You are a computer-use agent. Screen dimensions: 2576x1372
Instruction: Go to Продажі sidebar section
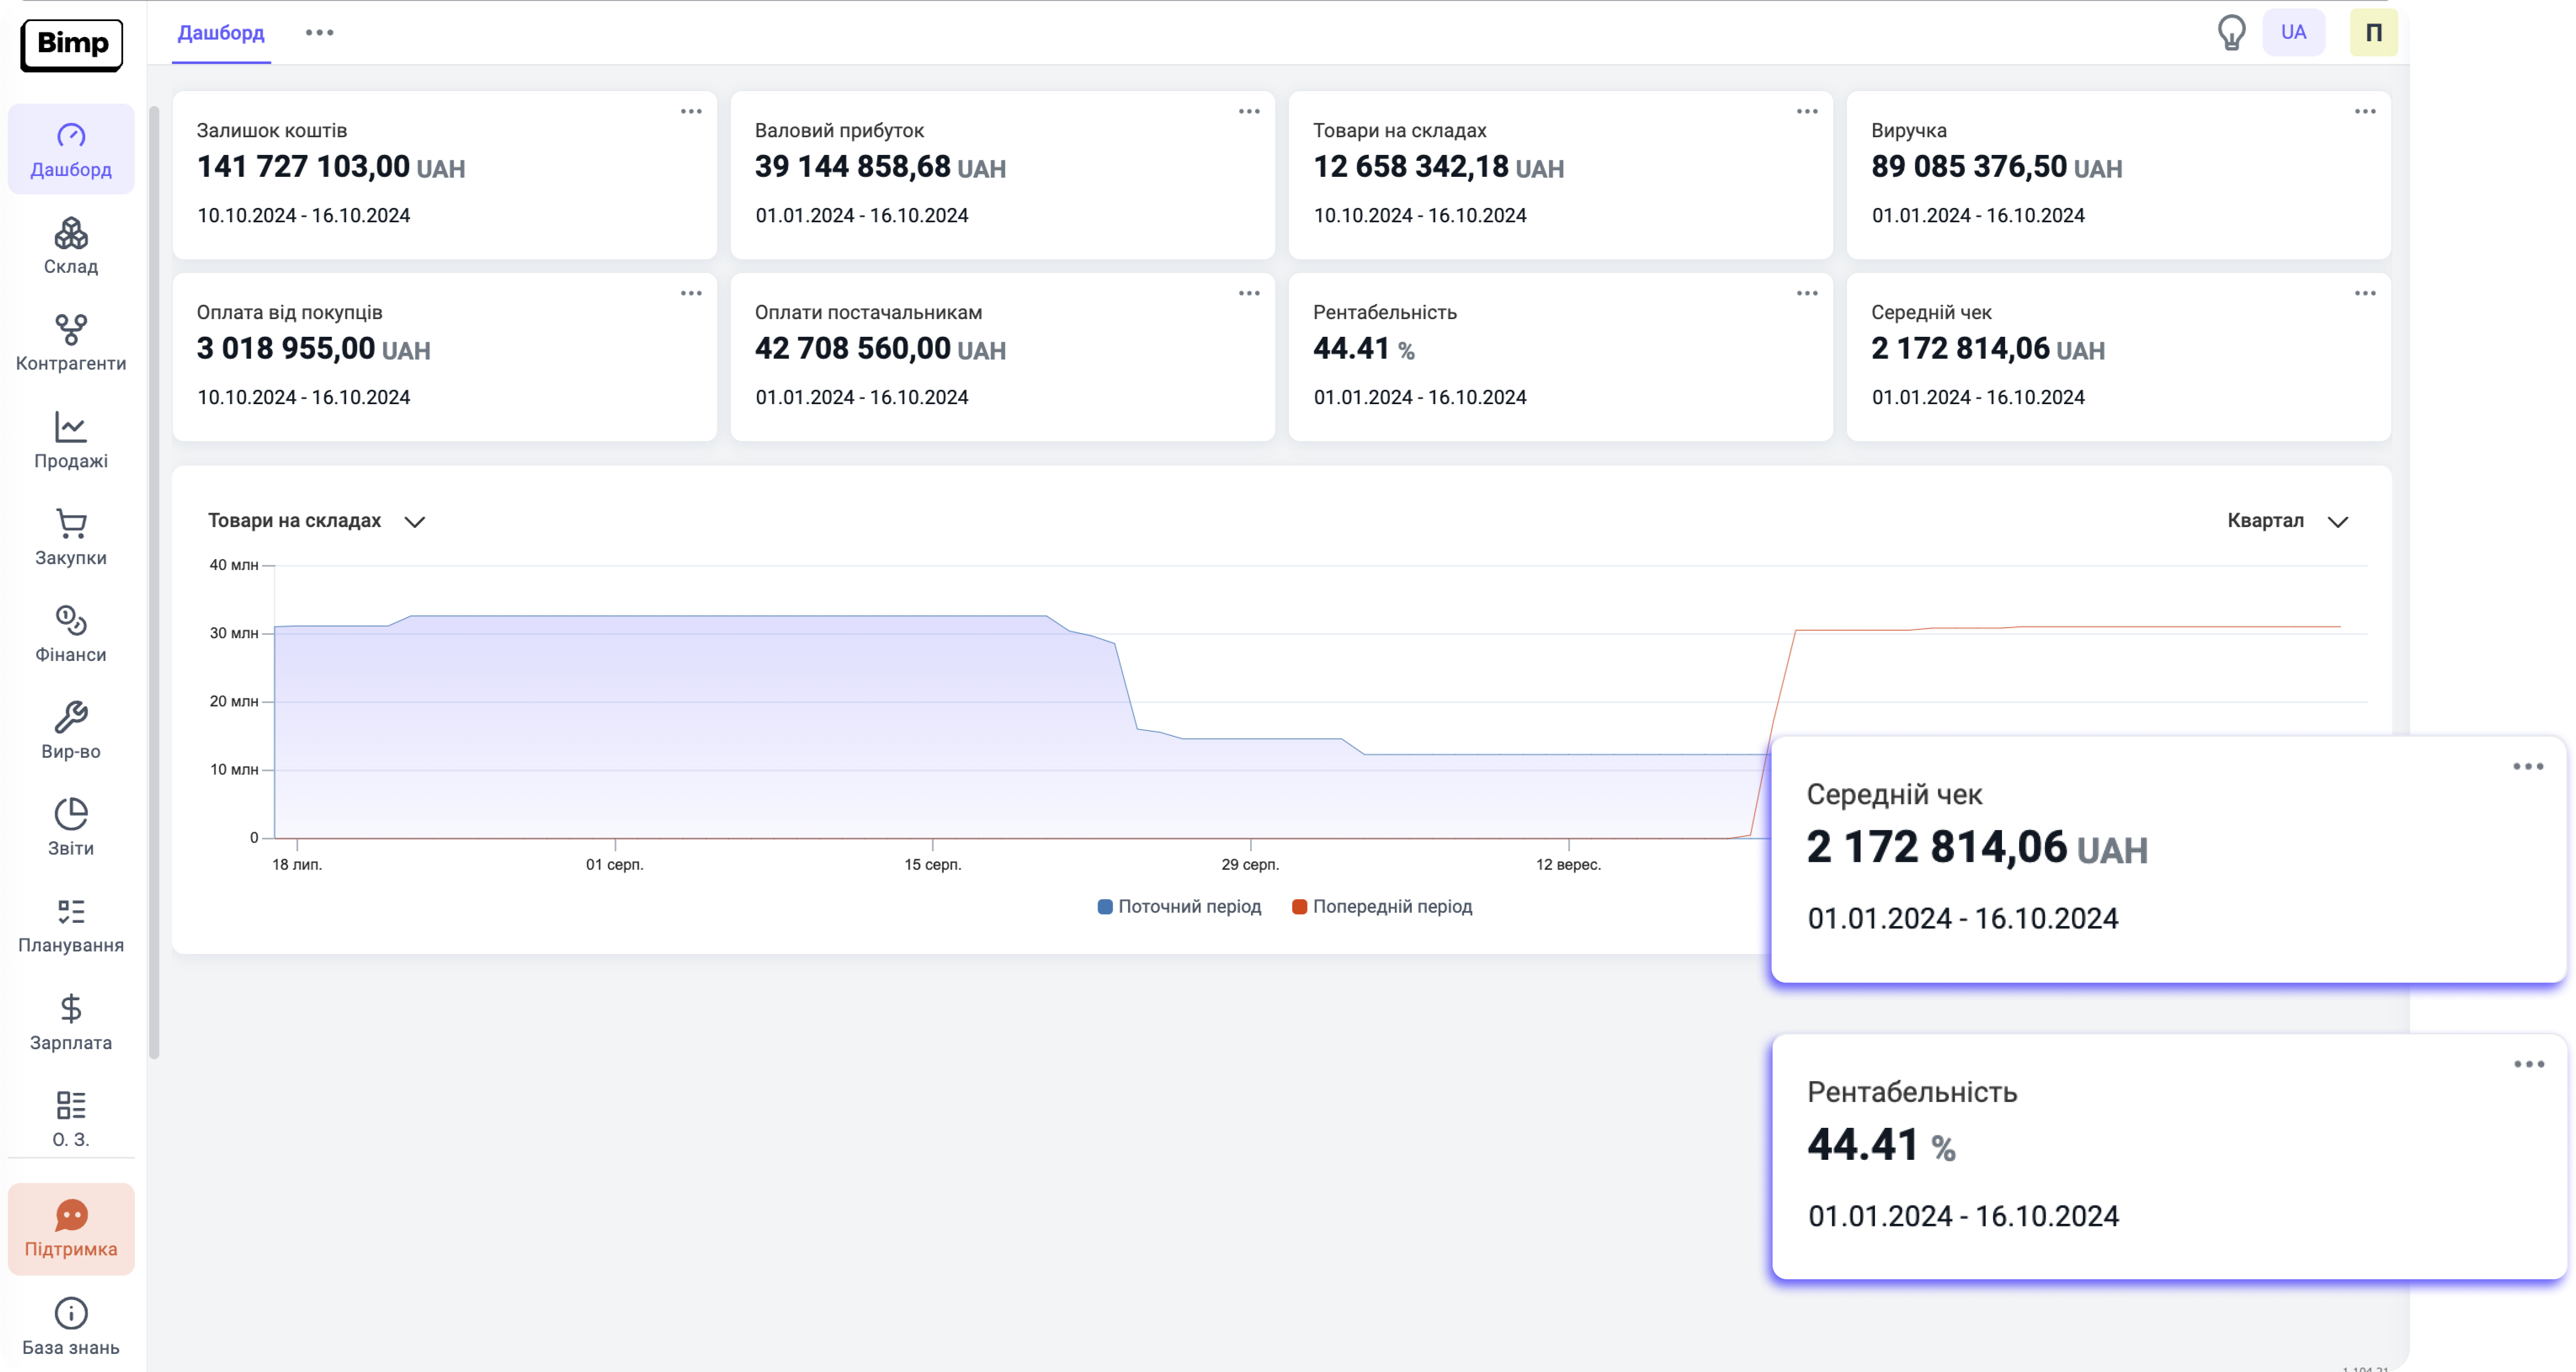pyautogui.click(x=71, y=440)
